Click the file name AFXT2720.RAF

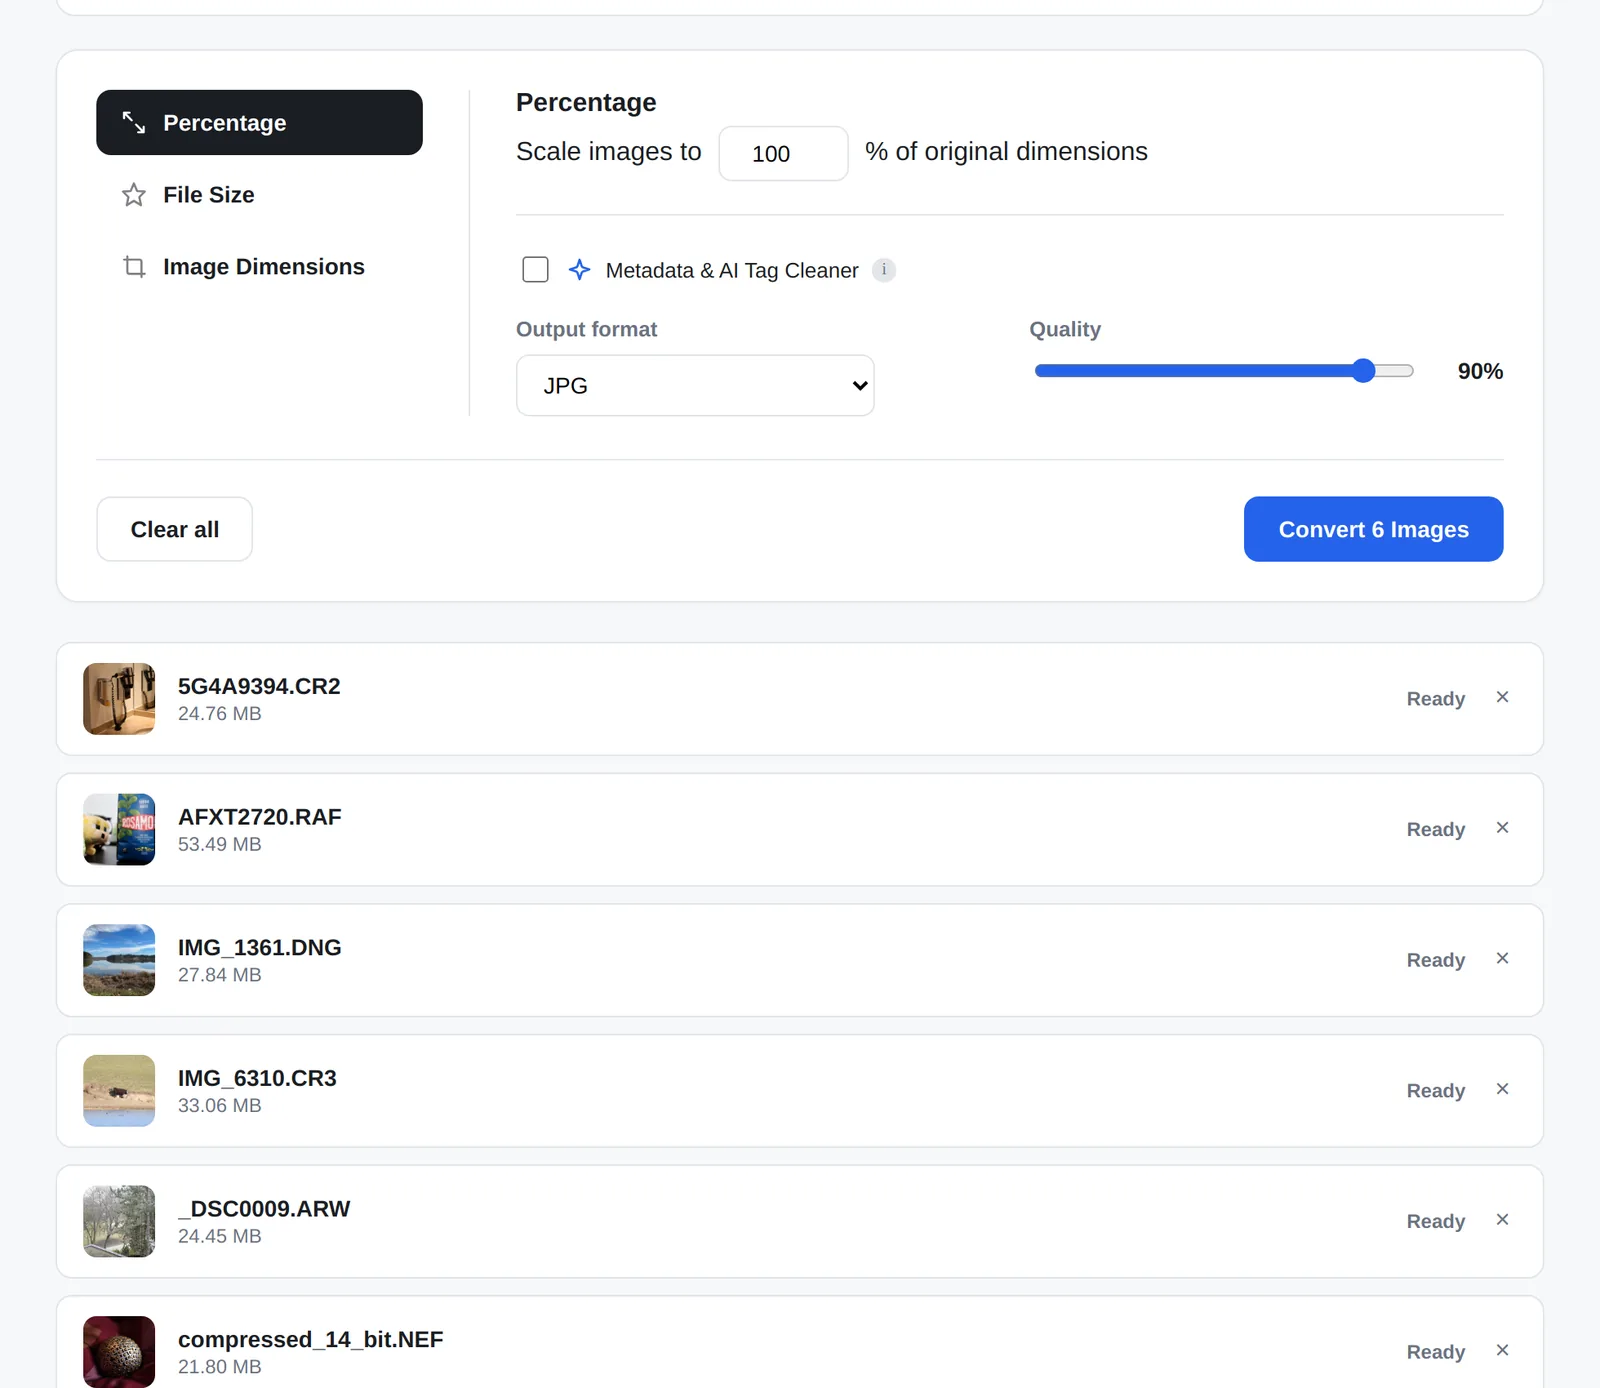[x=260, y=817]
